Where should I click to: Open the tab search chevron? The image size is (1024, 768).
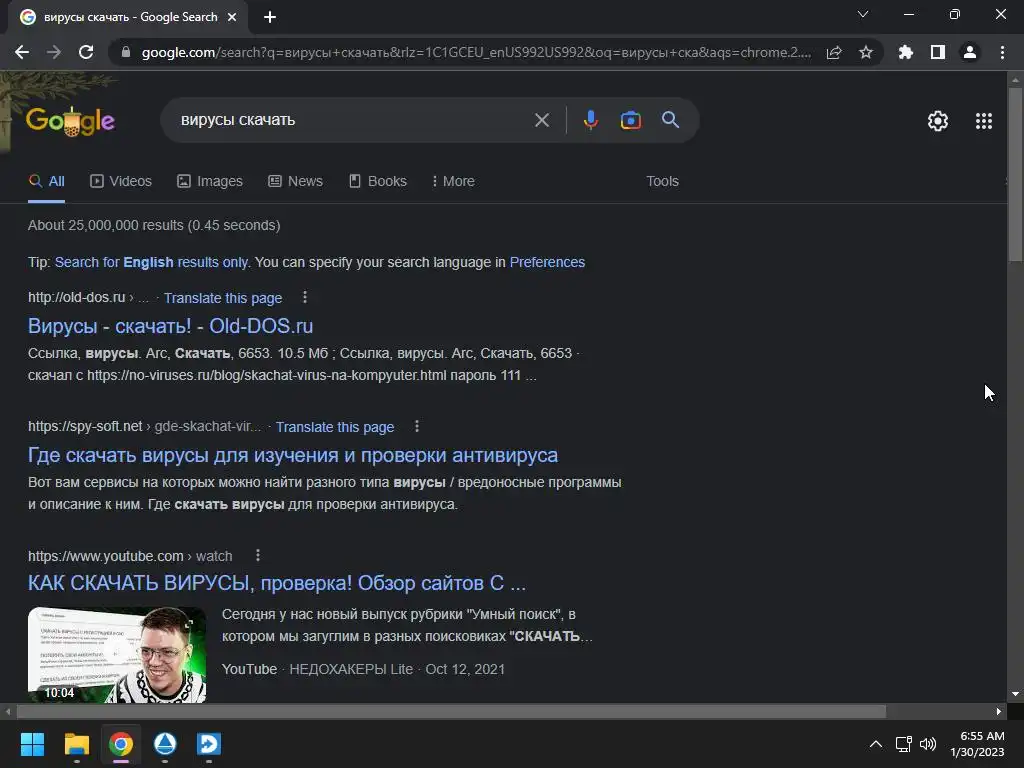pyautogui.click(x=863, y=14)
